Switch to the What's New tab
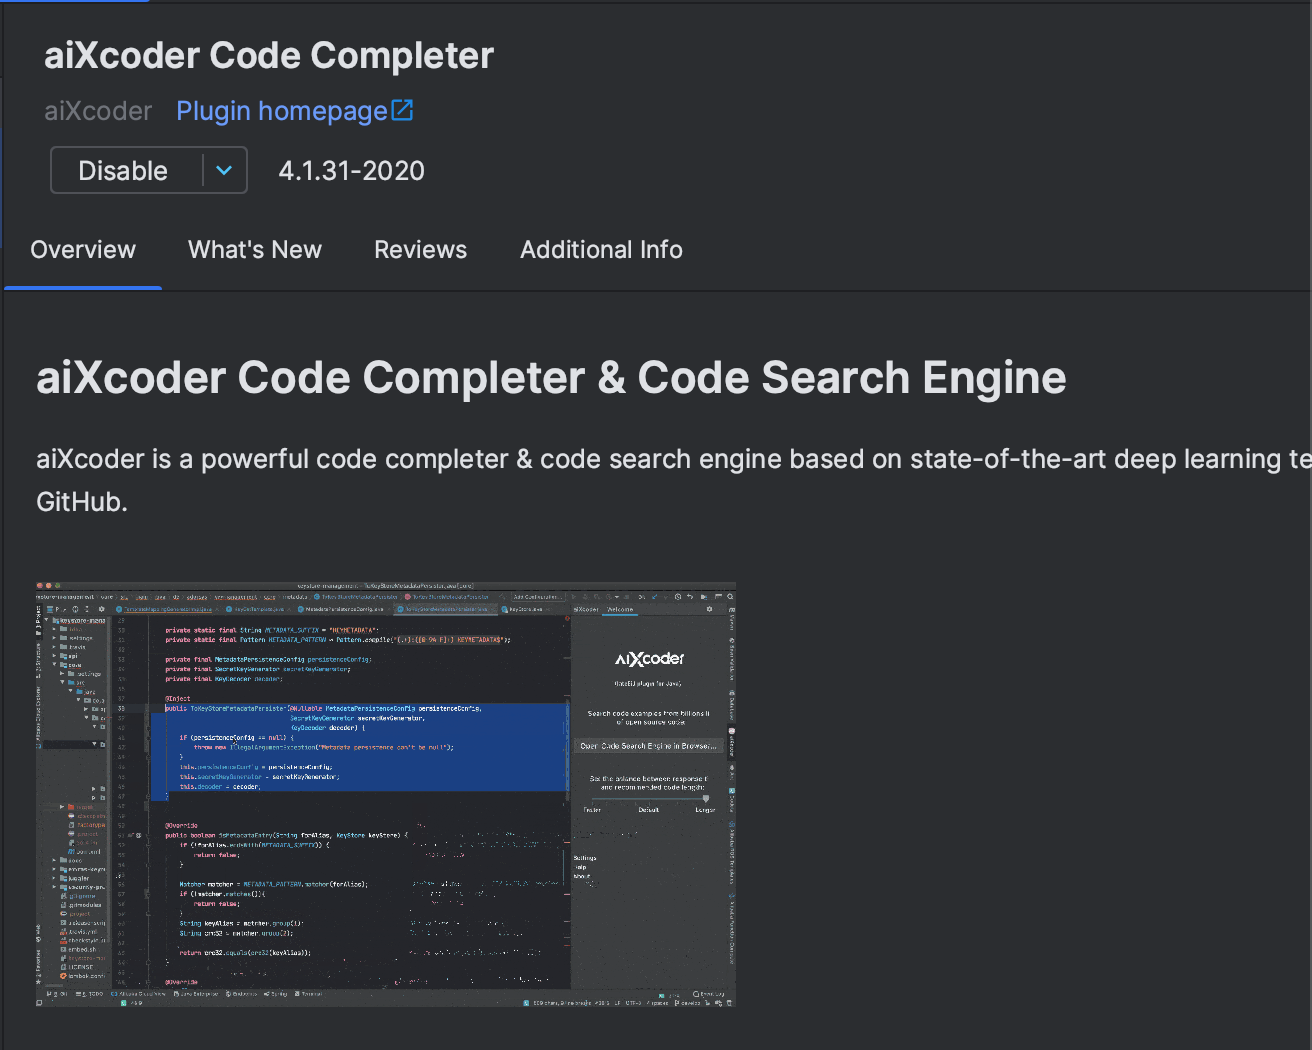 pyautogui.click(x=255, y=250)
